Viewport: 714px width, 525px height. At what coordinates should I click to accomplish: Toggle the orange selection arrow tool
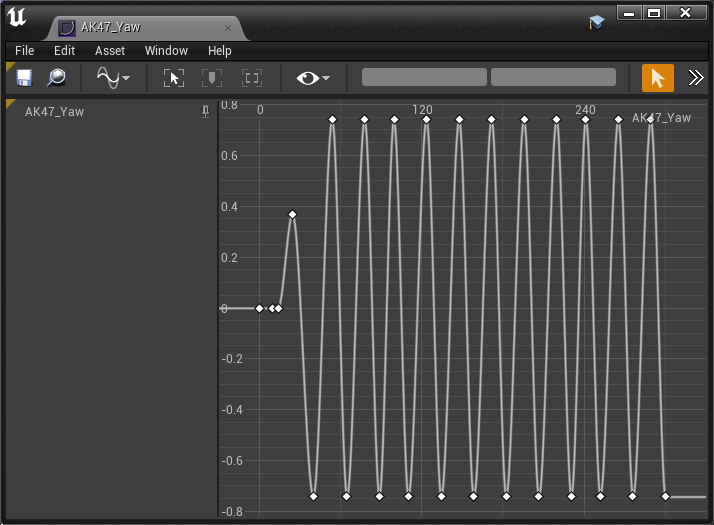[658, 78]
